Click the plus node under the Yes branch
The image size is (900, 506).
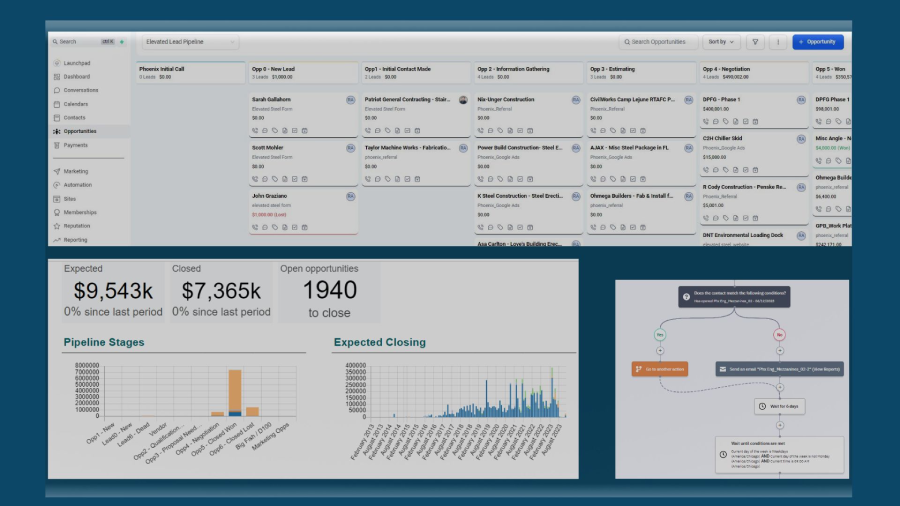[660, 351]
